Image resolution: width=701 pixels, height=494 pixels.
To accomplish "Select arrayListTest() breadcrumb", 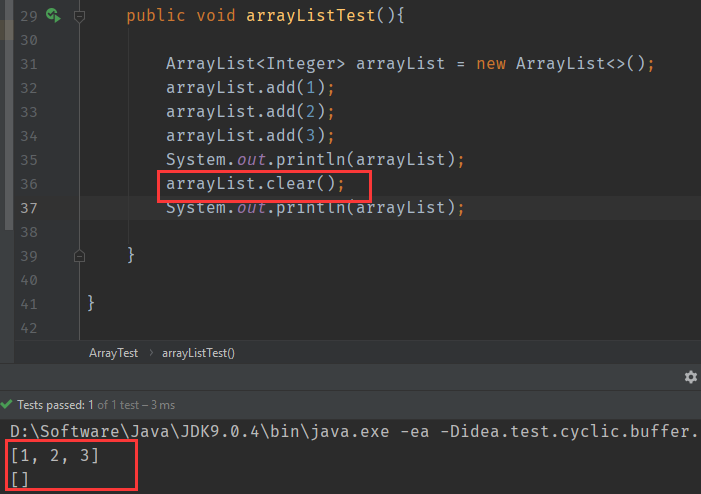I will [198, 353].
